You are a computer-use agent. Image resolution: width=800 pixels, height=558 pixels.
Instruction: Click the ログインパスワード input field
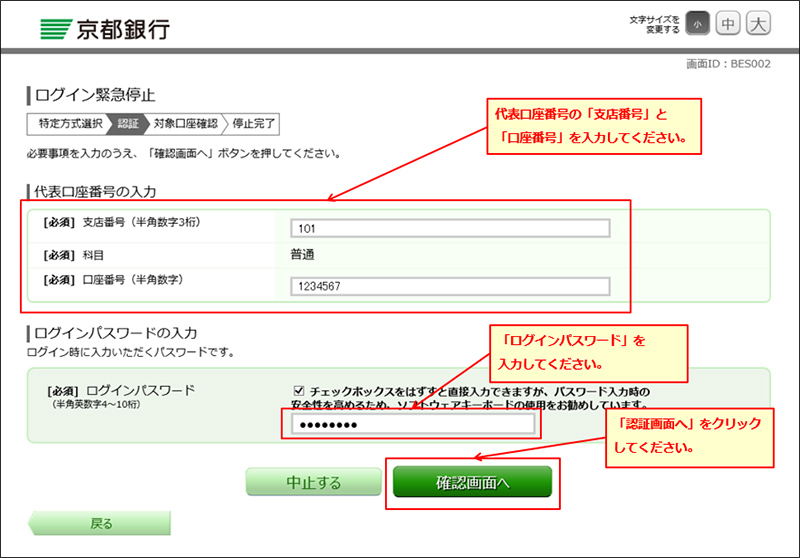point(413,424)
